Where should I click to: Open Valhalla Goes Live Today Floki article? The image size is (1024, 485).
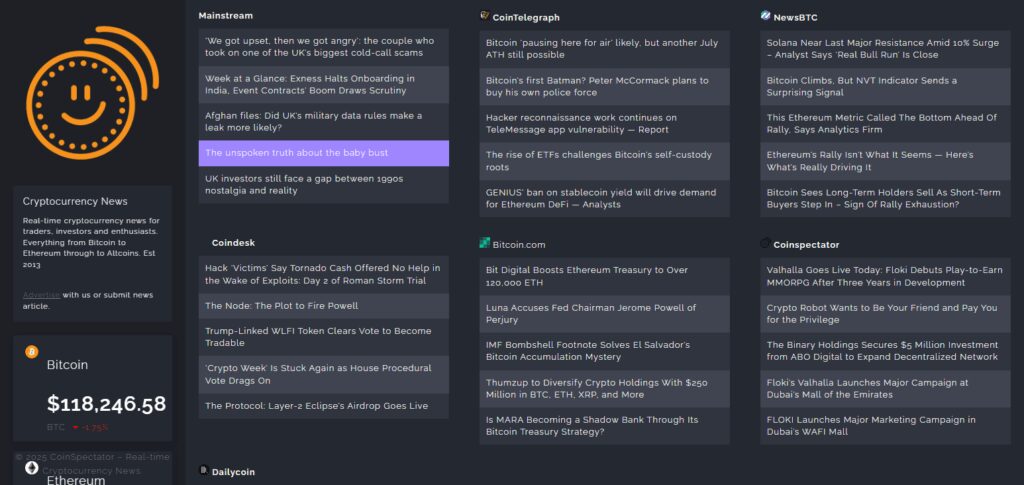pyautogui.click(x=885, y=276)
